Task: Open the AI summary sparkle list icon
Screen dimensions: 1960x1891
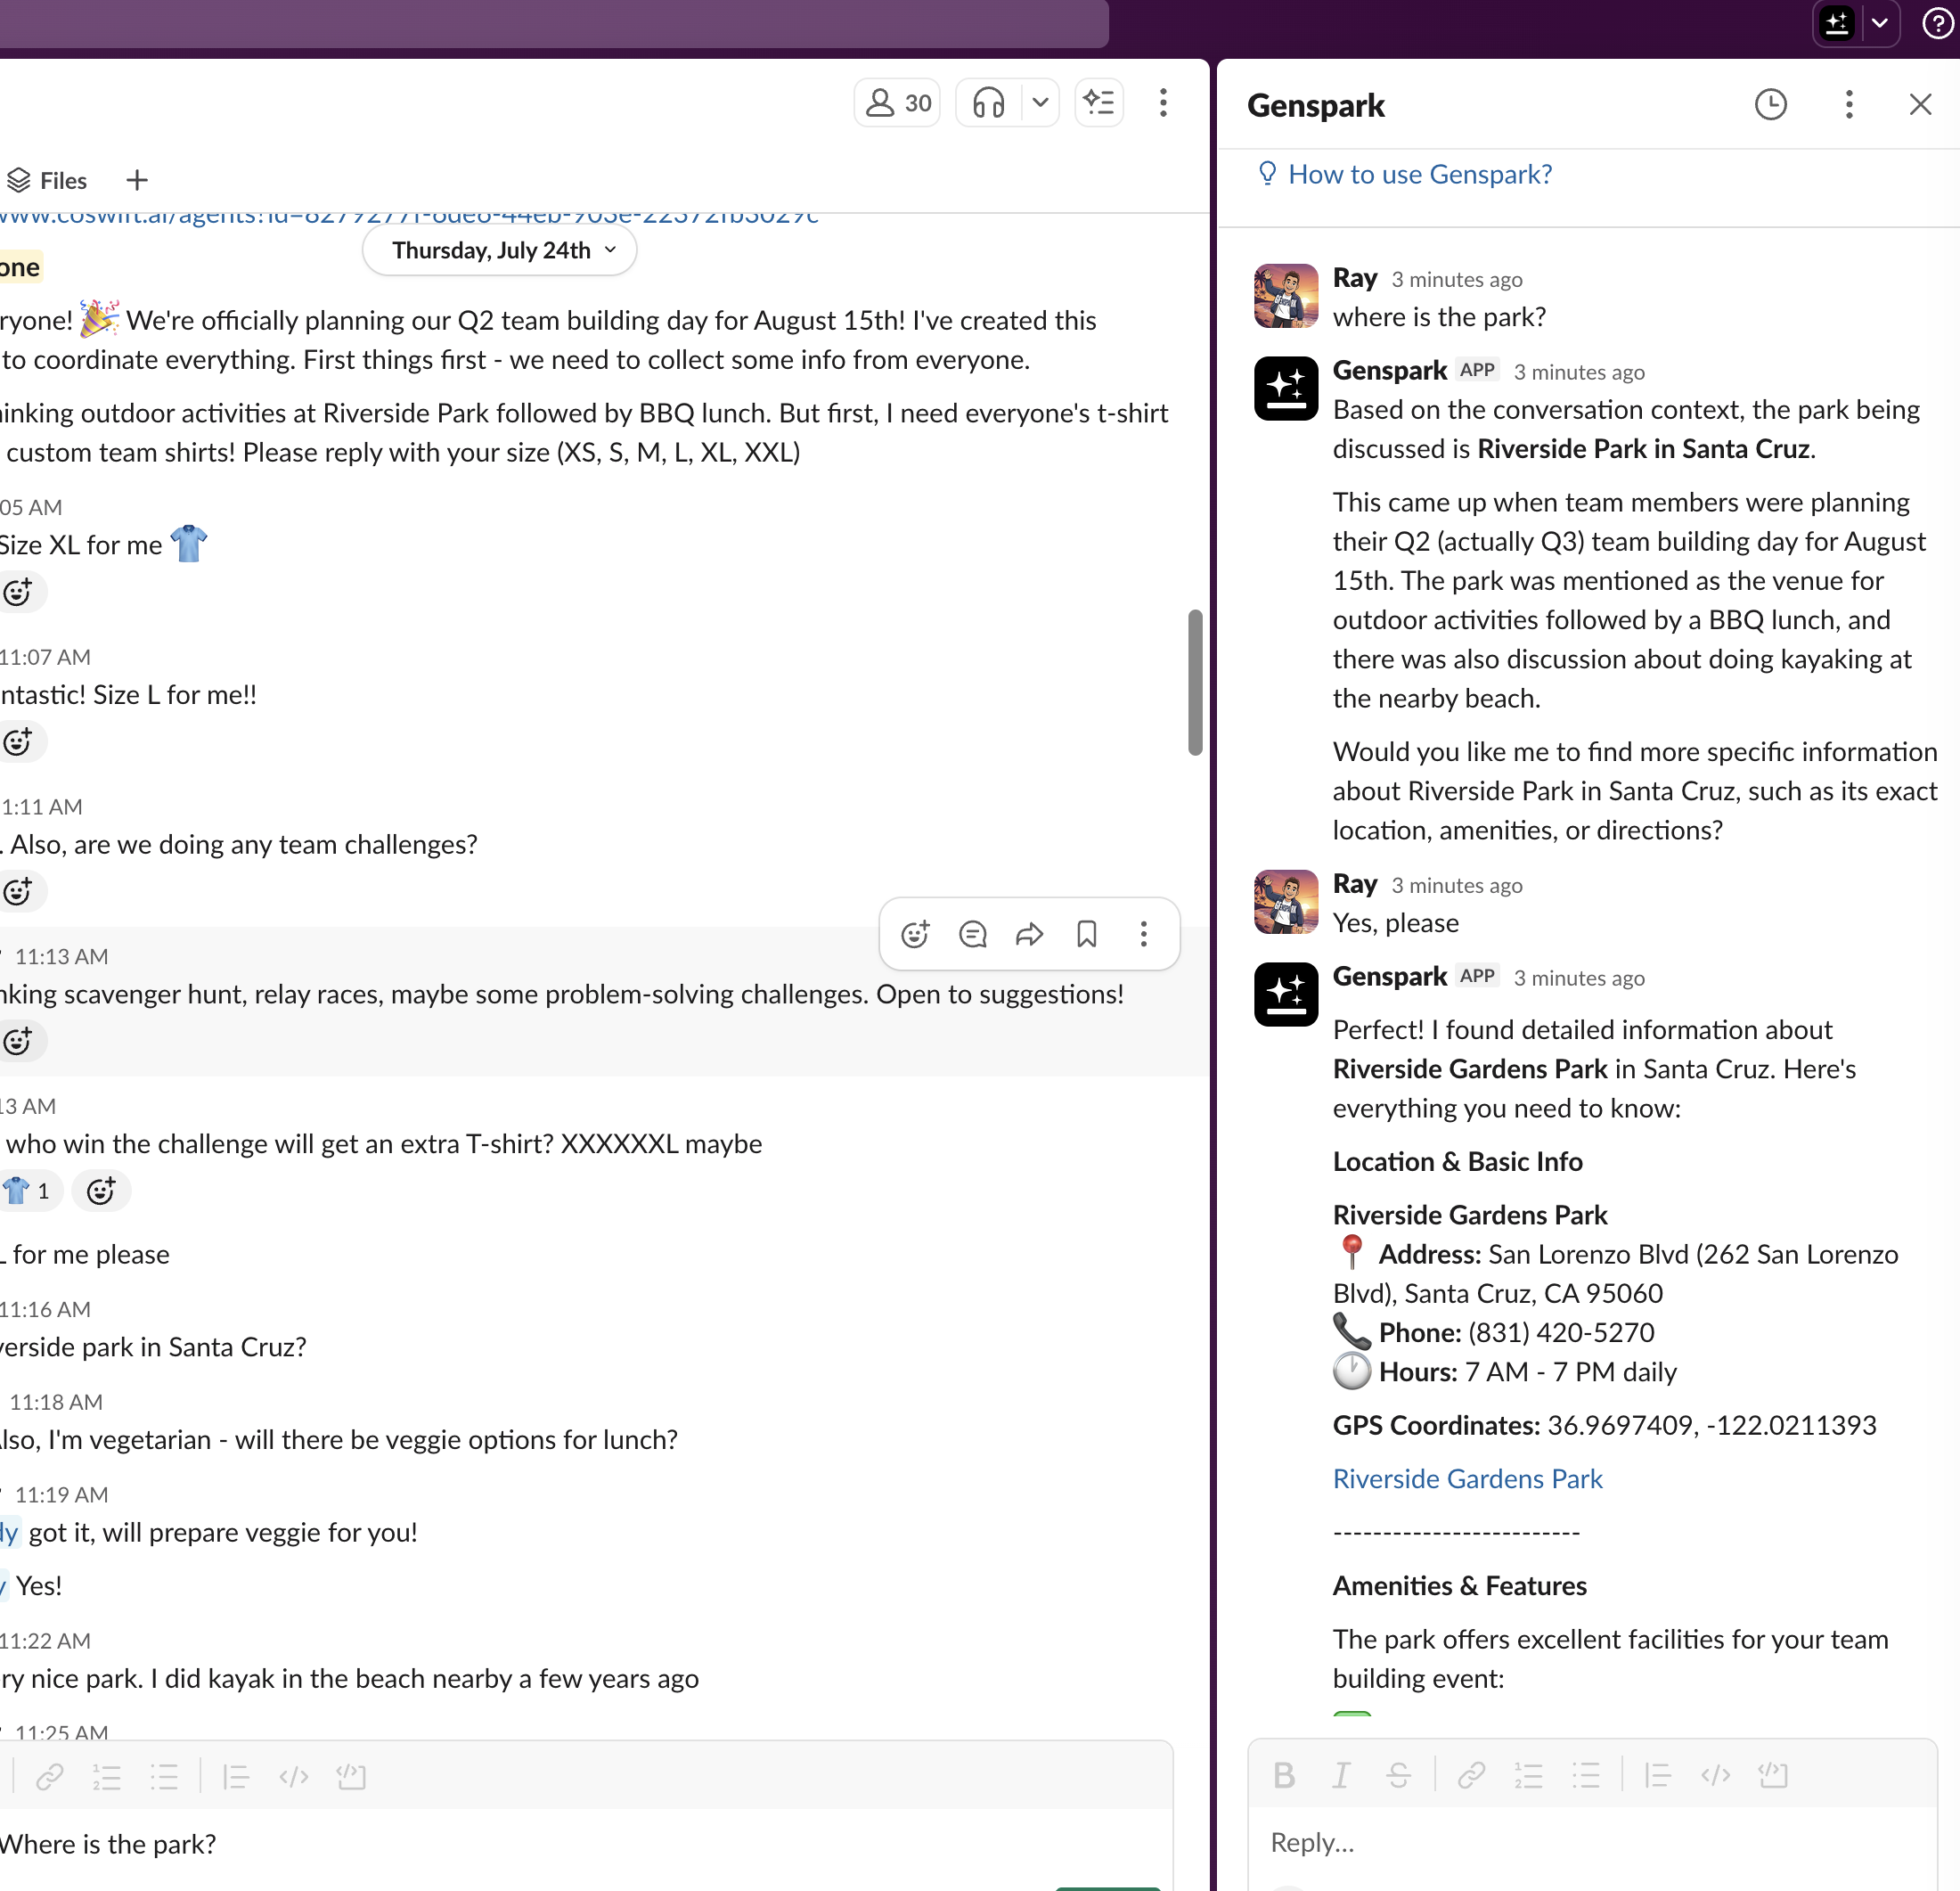Action: (x=1099, y=103)
